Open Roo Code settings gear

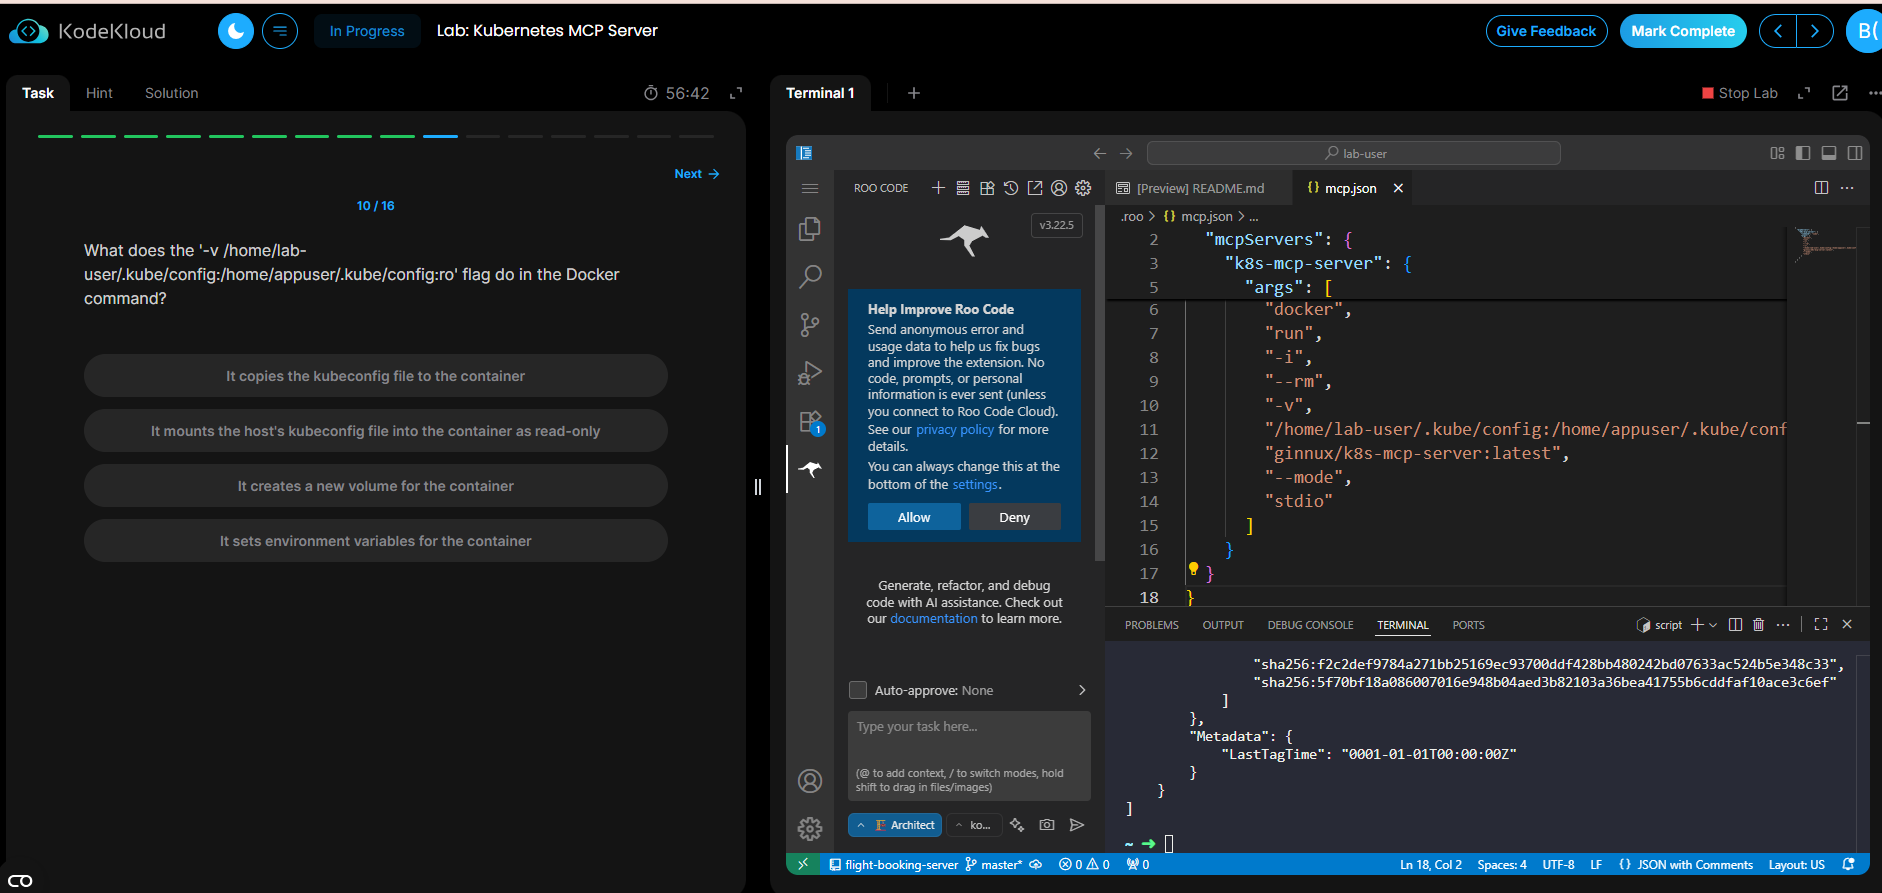(1083, 188)
